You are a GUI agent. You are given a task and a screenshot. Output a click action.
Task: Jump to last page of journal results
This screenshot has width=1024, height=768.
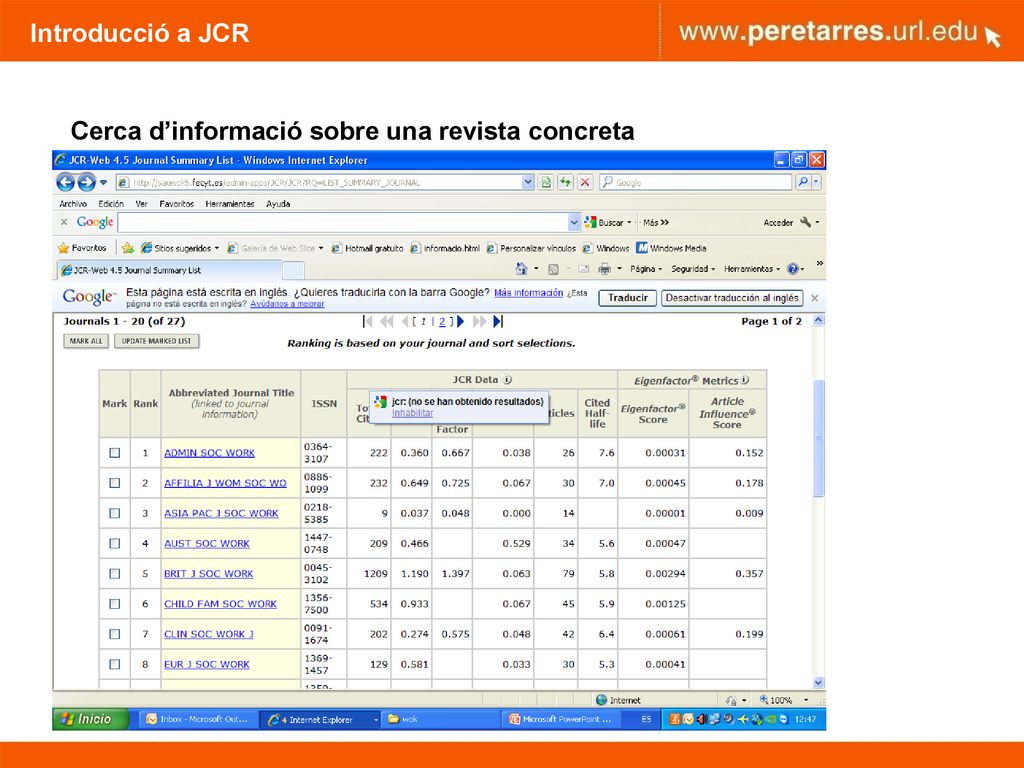click(498, 321)
